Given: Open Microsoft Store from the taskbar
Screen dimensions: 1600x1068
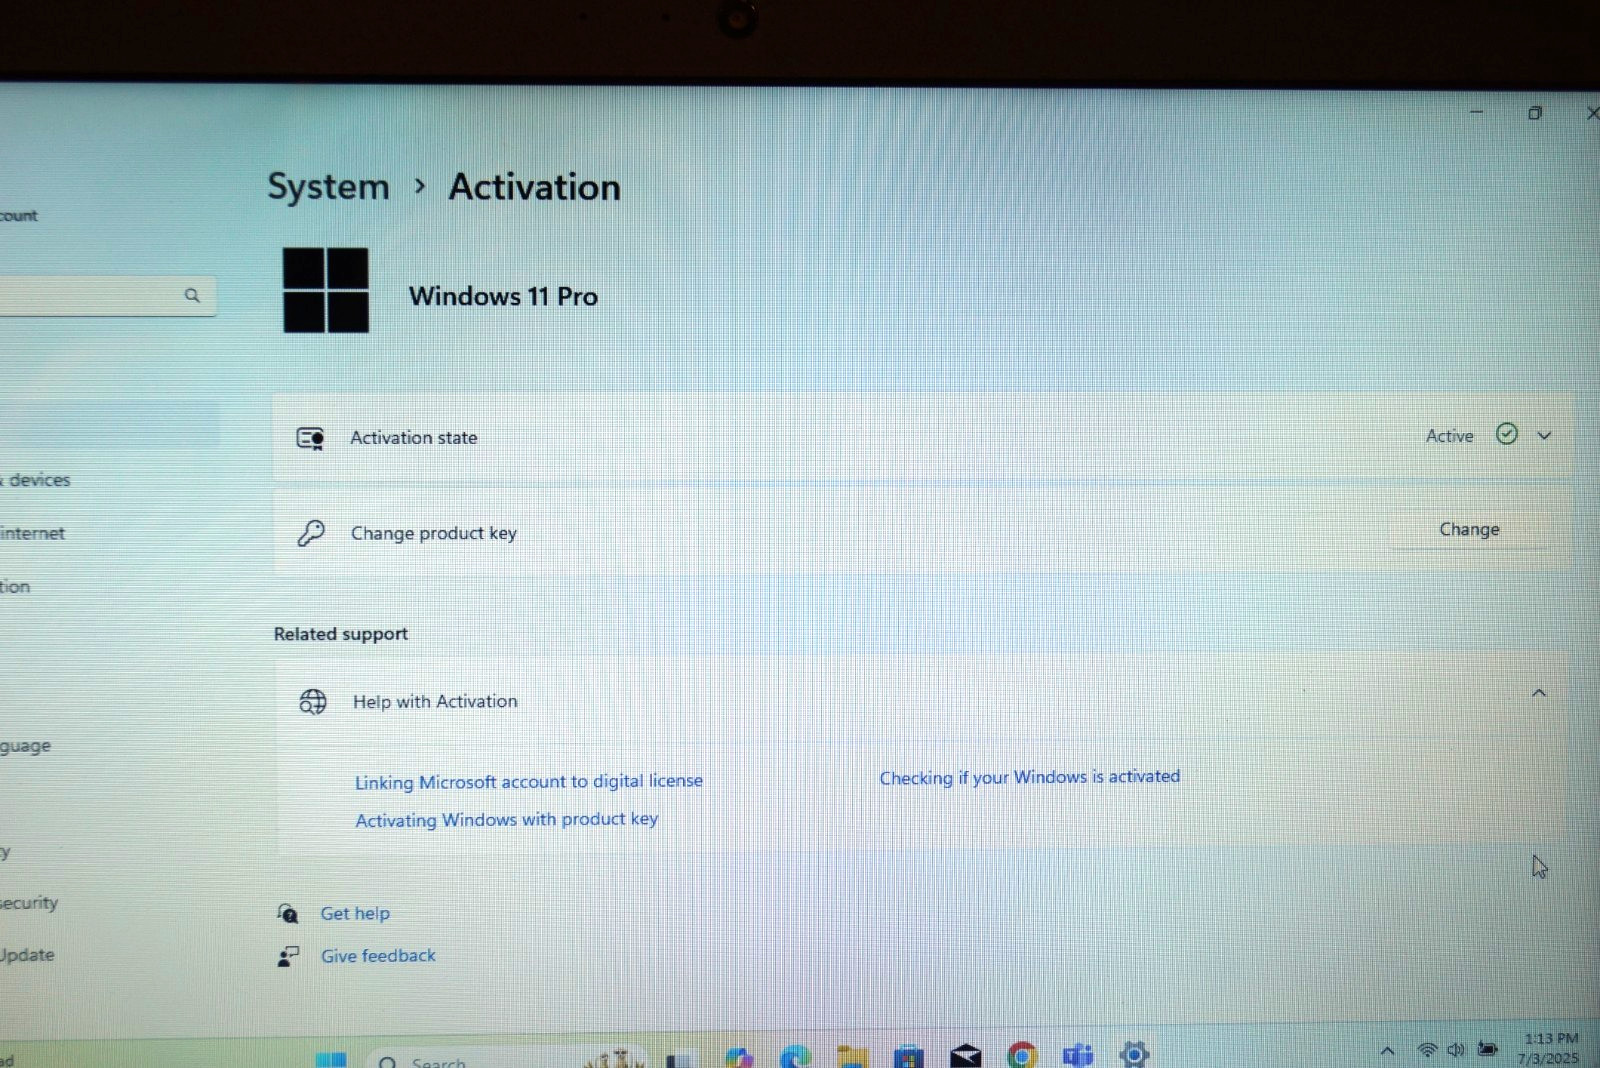Looking at the screenshot, I should point(908,1056).
